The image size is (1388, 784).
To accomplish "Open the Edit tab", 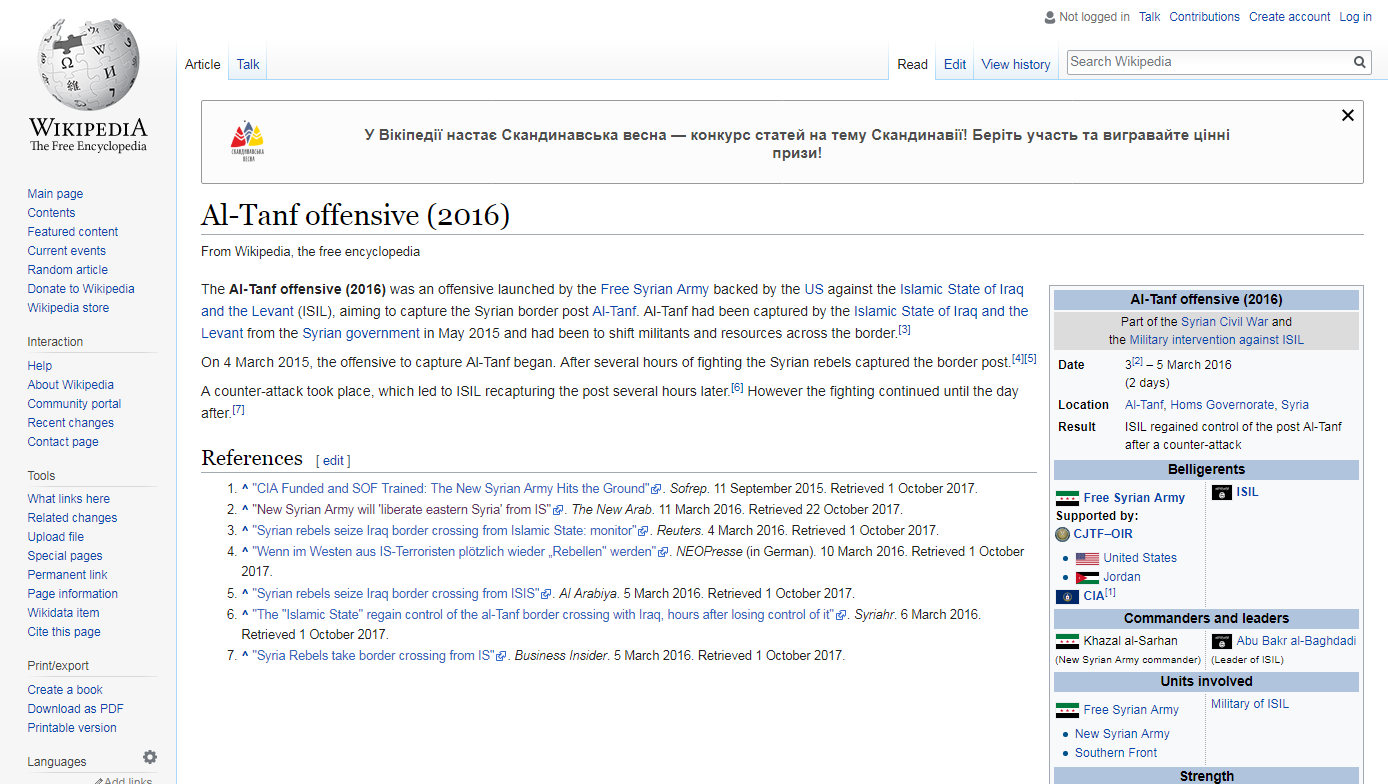I will pyautogui.click(x=955, y=64).
